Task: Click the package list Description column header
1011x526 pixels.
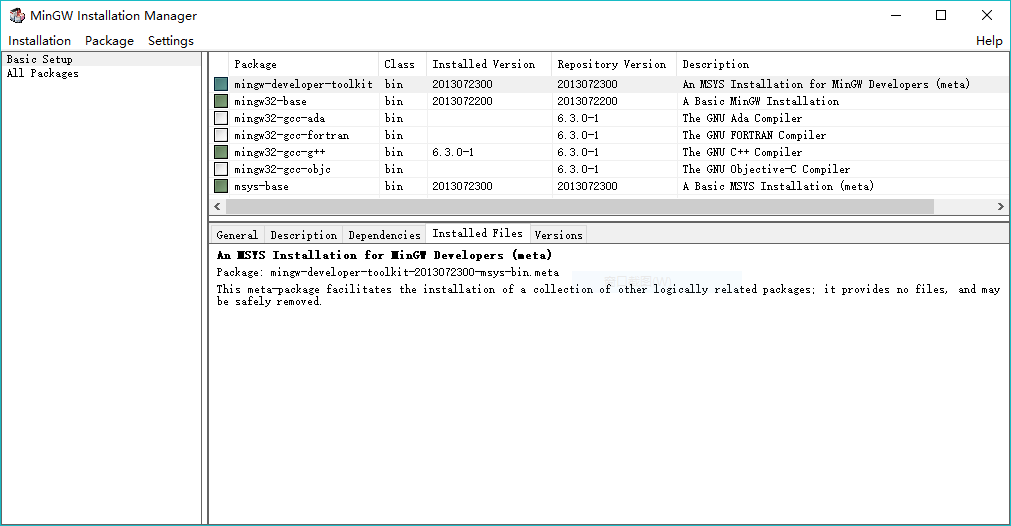Action: click(x=843, y=64)
